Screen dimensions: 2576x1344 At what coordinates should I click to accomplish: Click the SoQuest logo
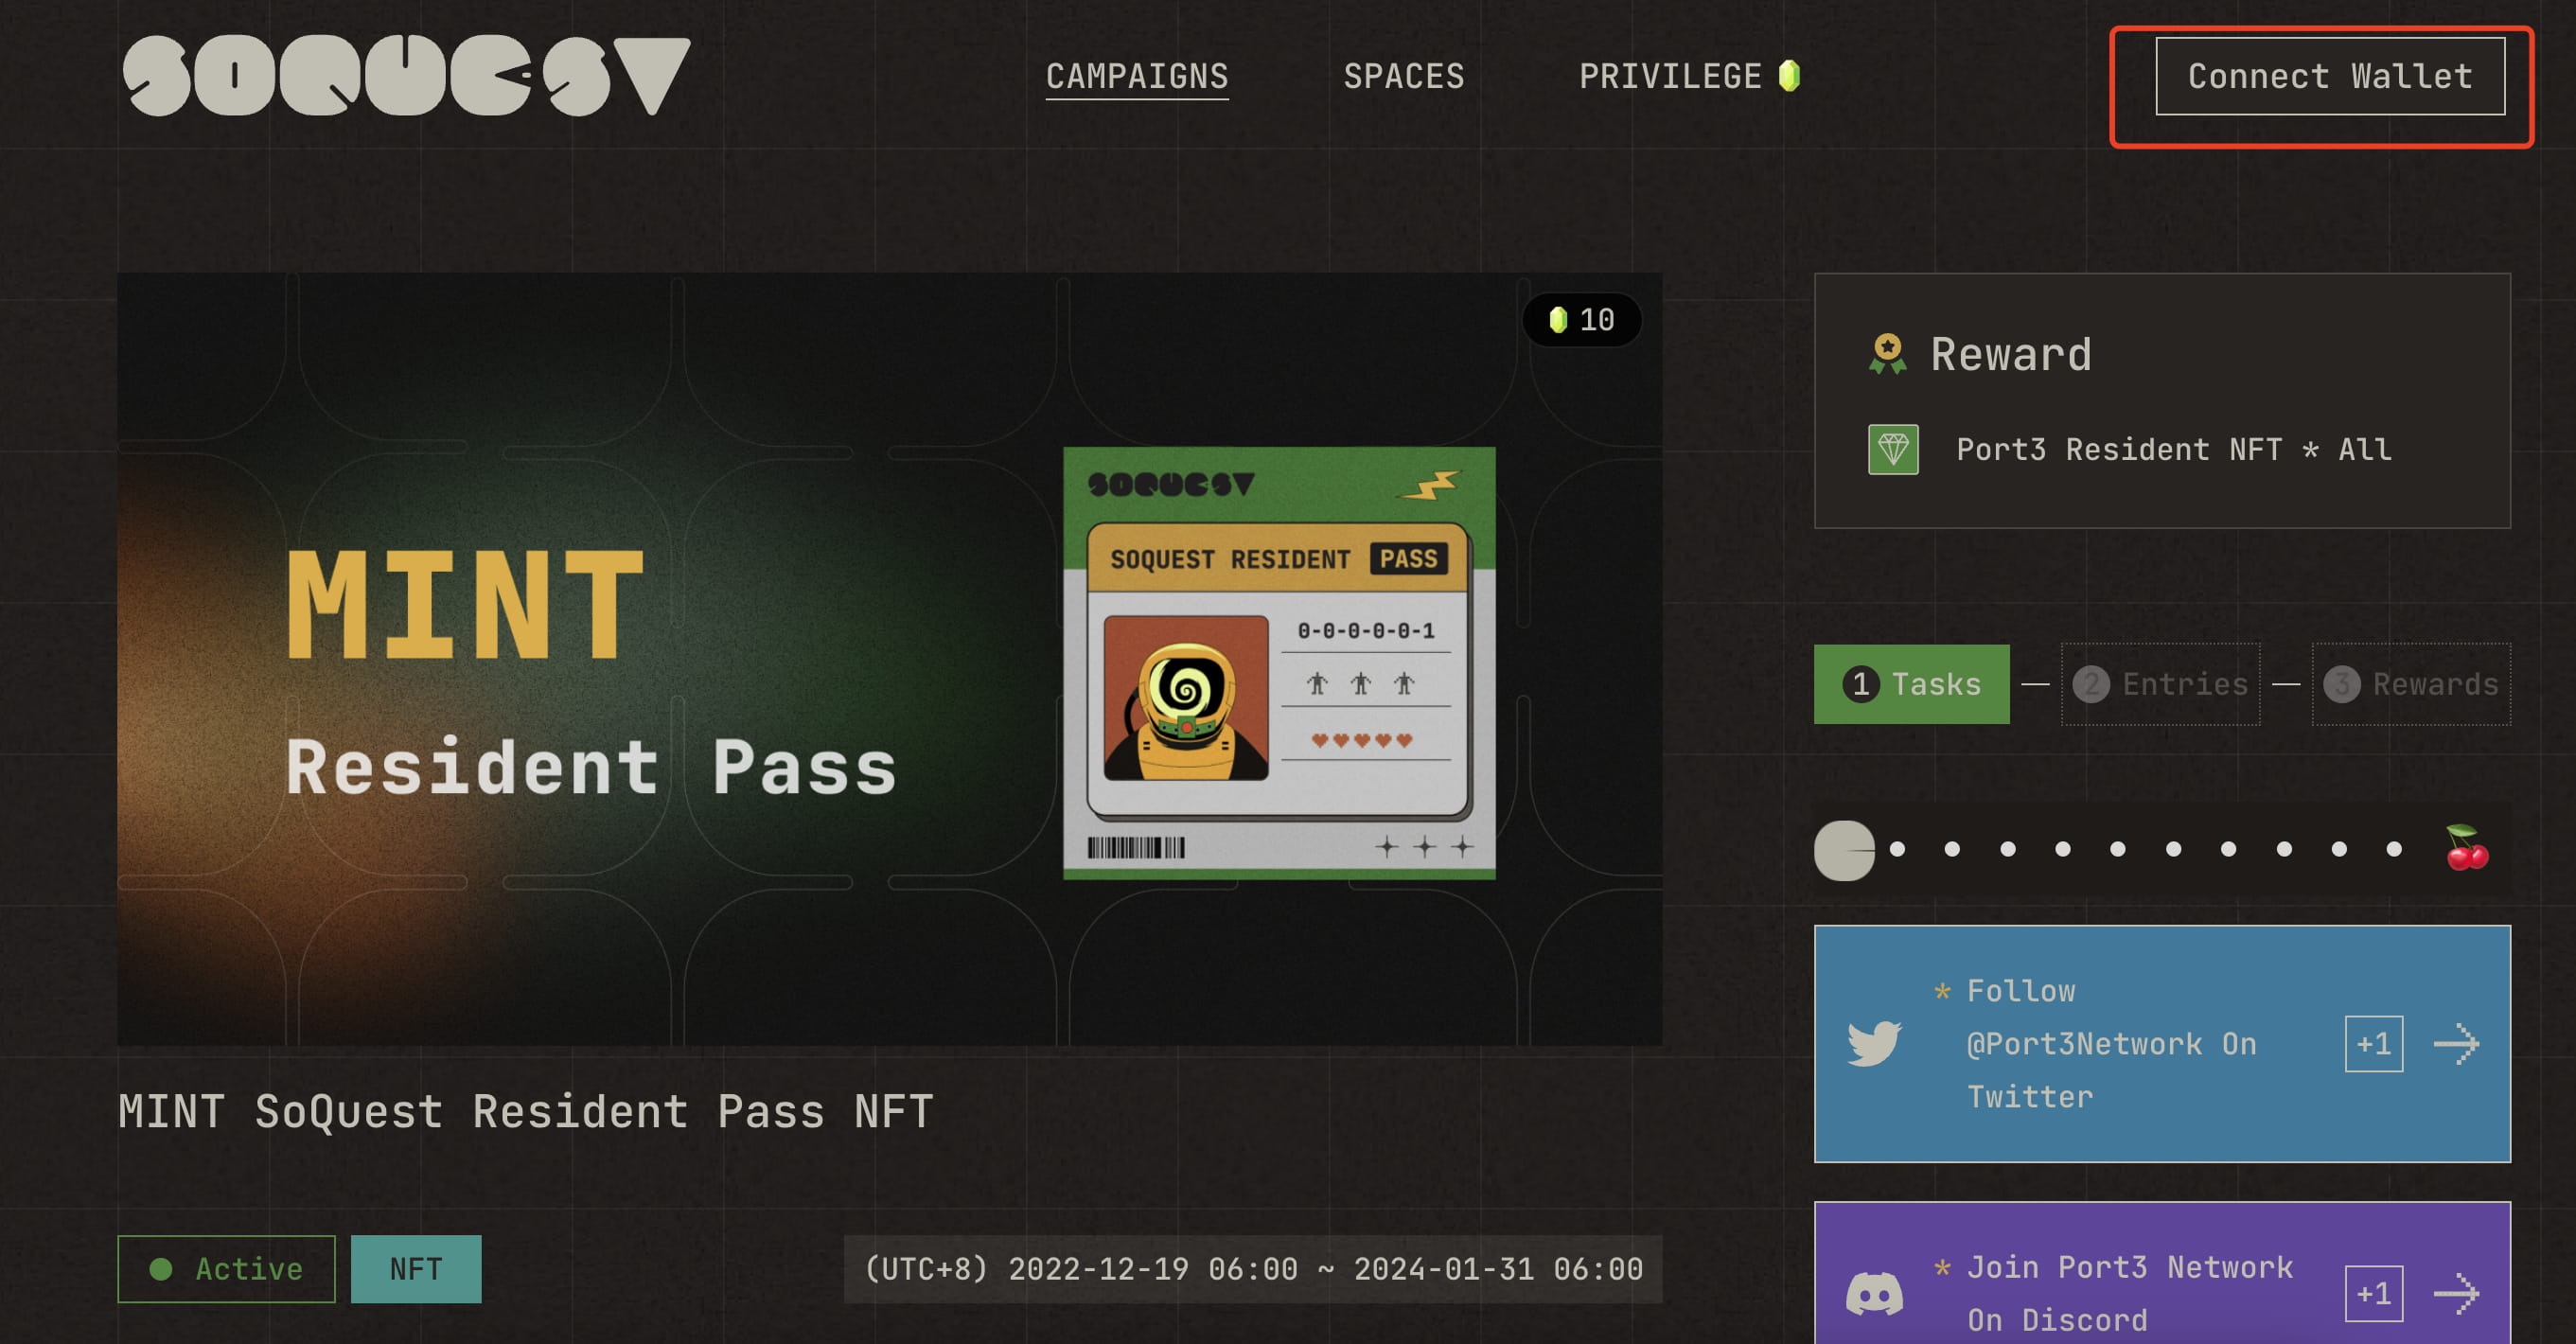[405, 76]
